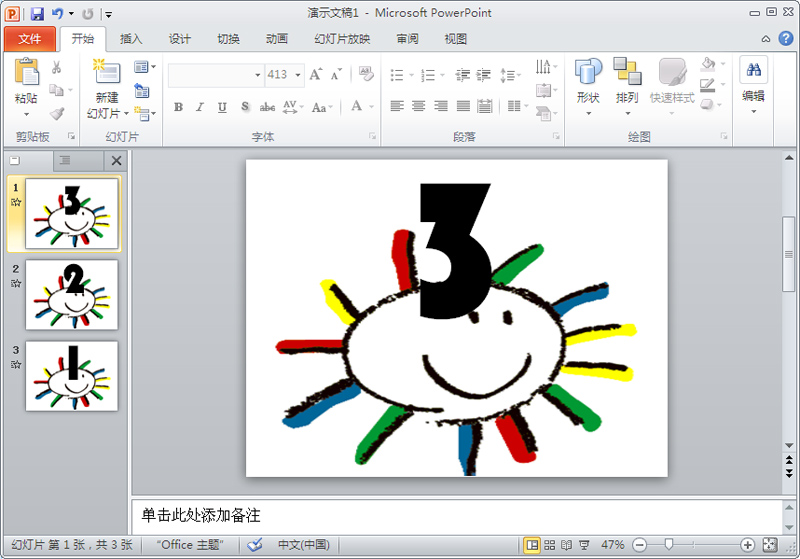Screen dimensions: 800x559
Task: Switch to the 插入 Insert tab
Action: tap(131, 39)
